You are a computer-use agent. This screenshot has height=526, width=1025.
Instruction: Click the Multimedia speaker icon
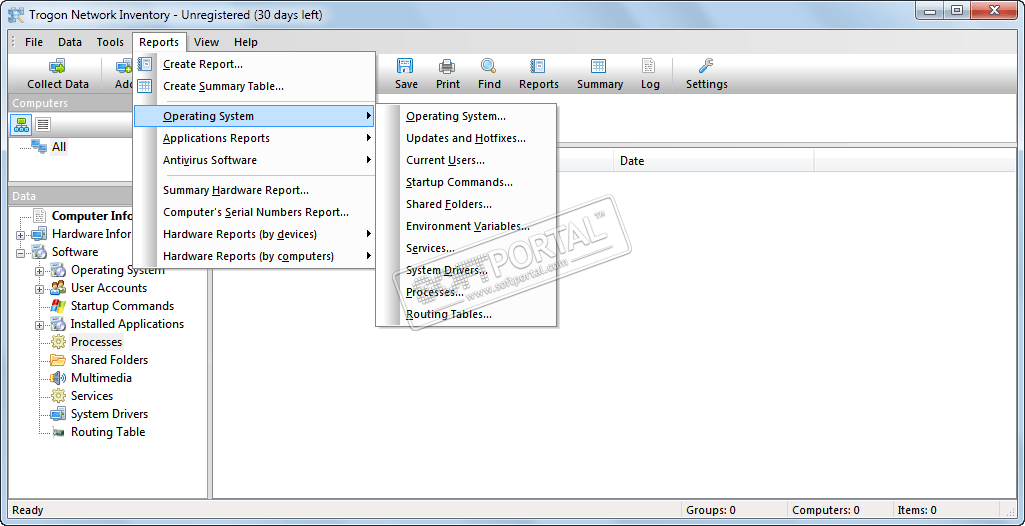[58, 378]
